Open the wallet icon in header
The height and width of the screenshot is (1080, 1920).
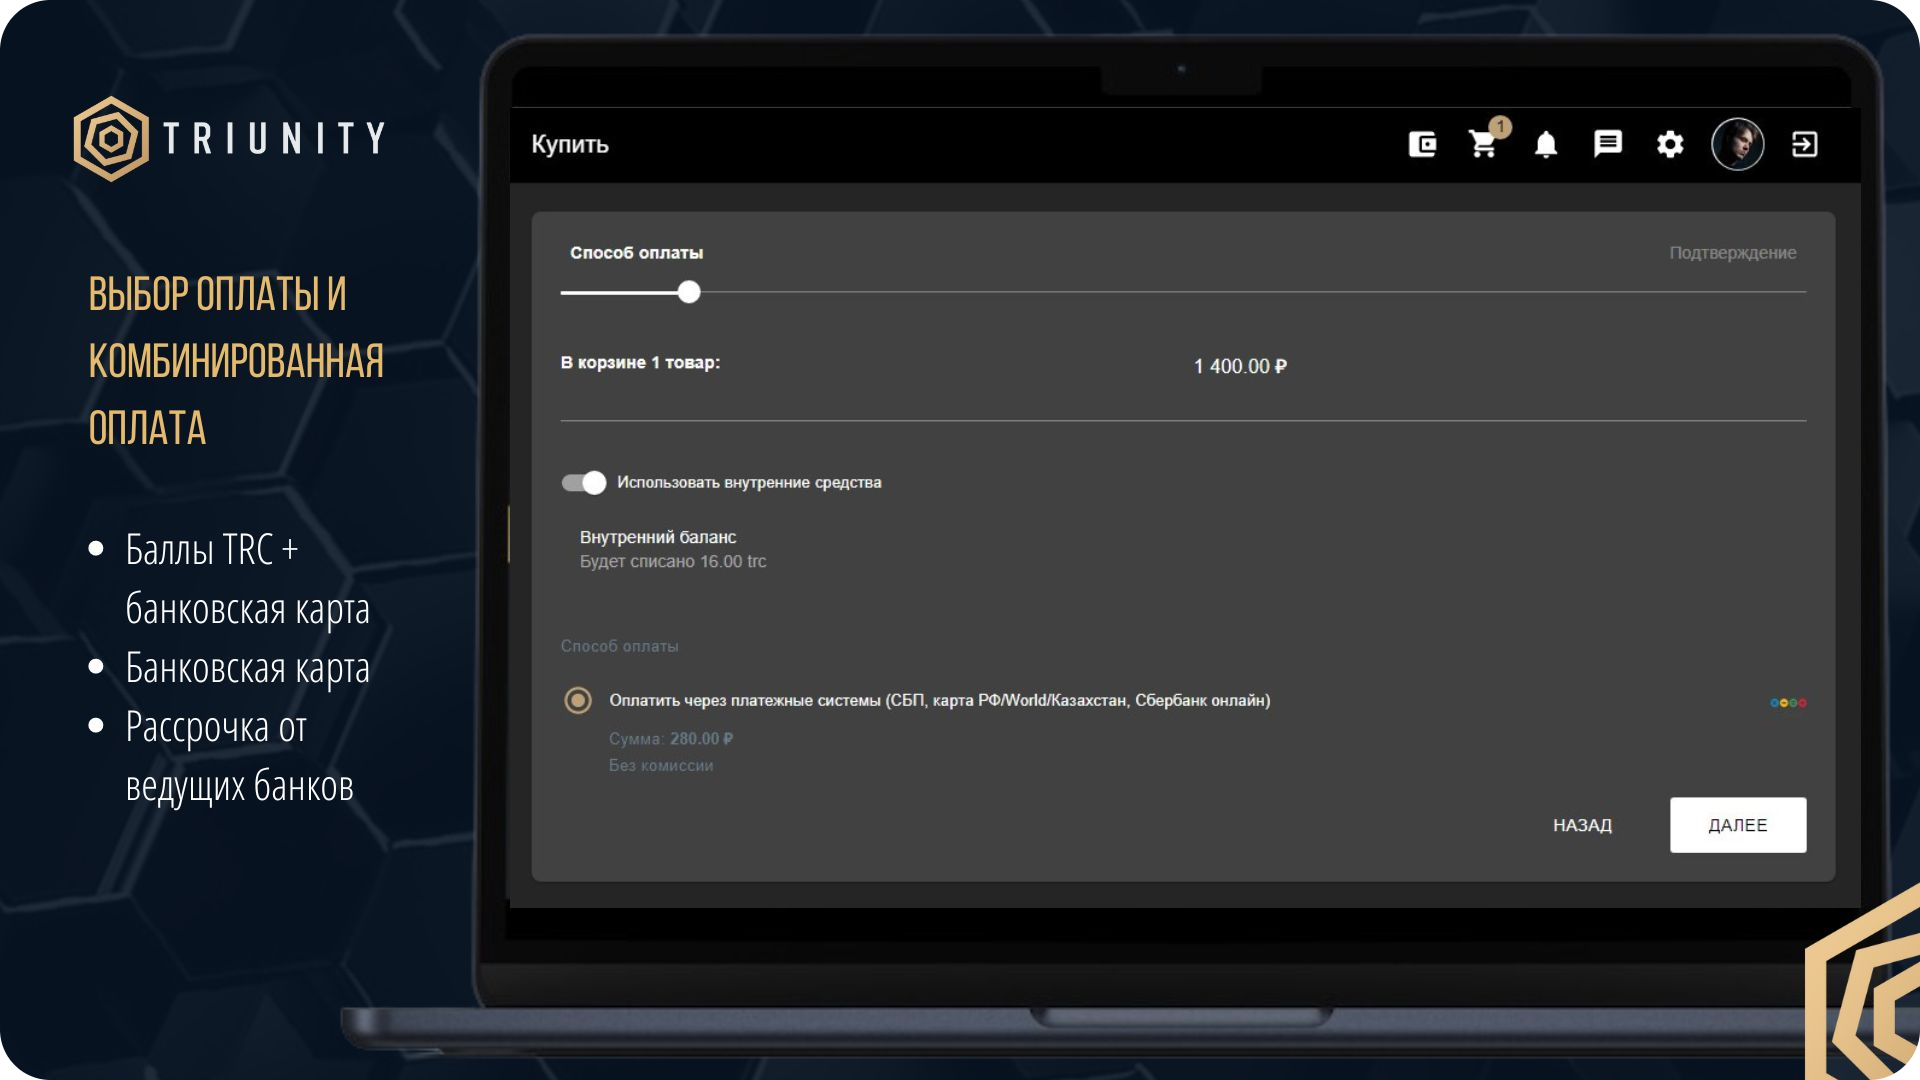pyautogui.click(x=1422, y=144)
